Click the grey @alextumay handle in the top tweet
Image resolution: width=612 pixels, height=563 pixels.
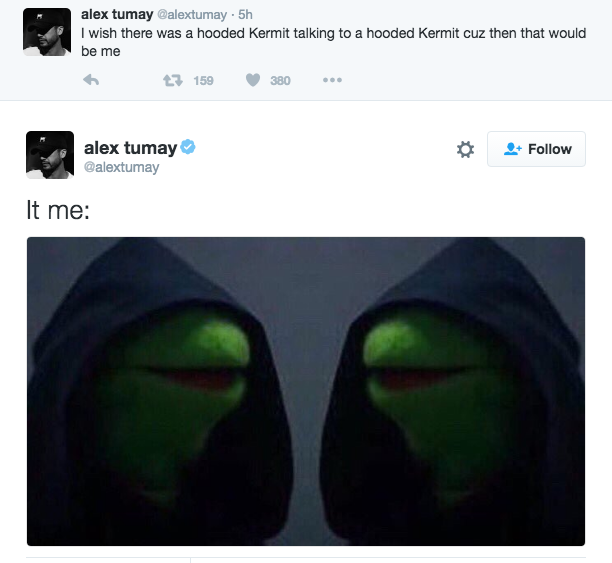tap(192, 15)
